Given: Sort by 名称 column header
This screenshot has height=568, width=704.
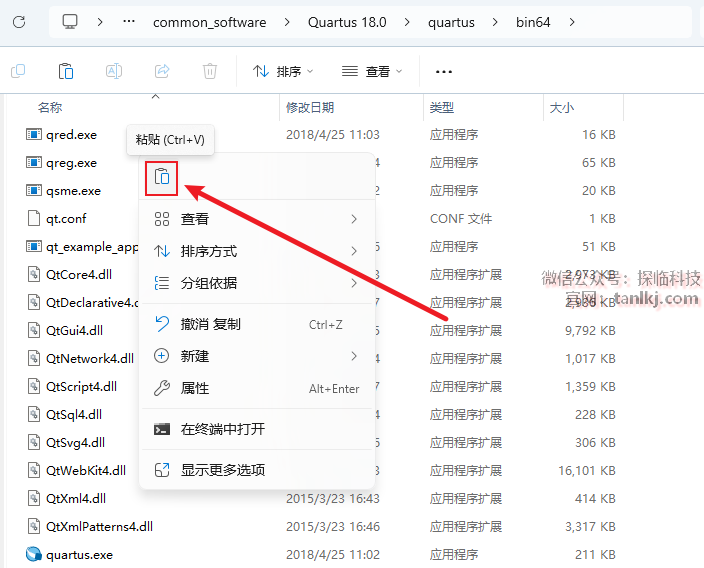Looking at the screenshot, I should coord(50,107).
